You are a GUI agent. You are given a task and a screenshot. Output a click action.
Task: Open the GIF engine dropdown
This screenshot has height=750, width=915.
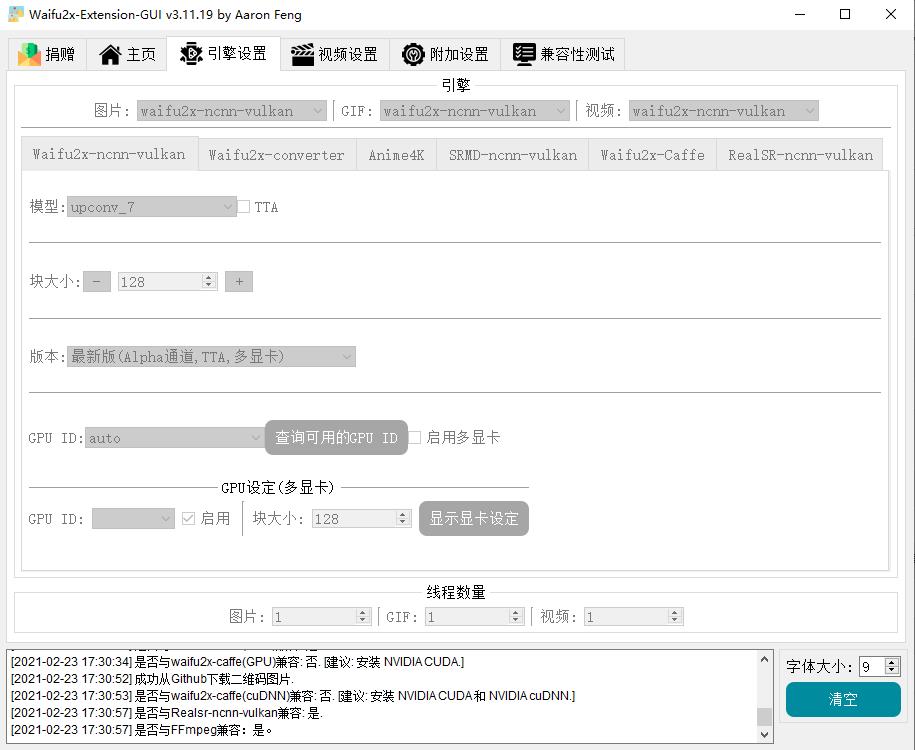(474, 111)
